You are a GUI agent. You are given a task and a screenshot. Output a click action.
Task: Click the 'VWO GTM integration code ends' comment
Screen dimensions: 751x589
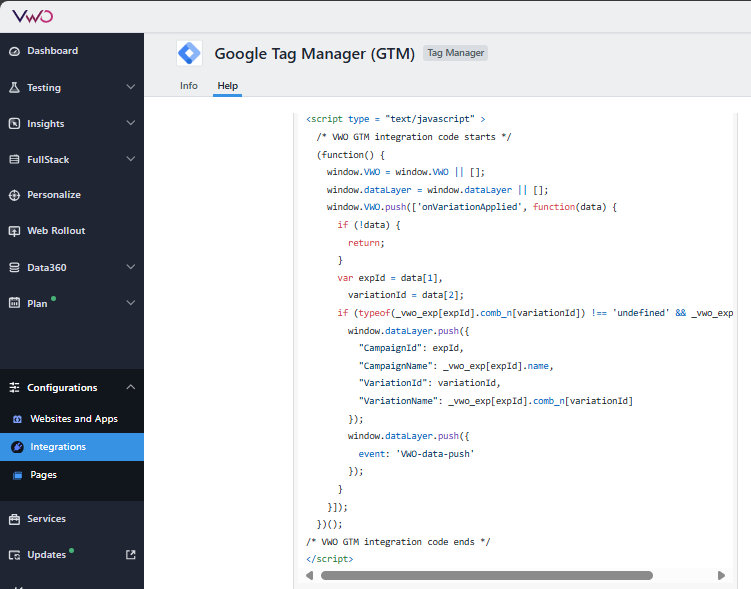pos(398,542)
